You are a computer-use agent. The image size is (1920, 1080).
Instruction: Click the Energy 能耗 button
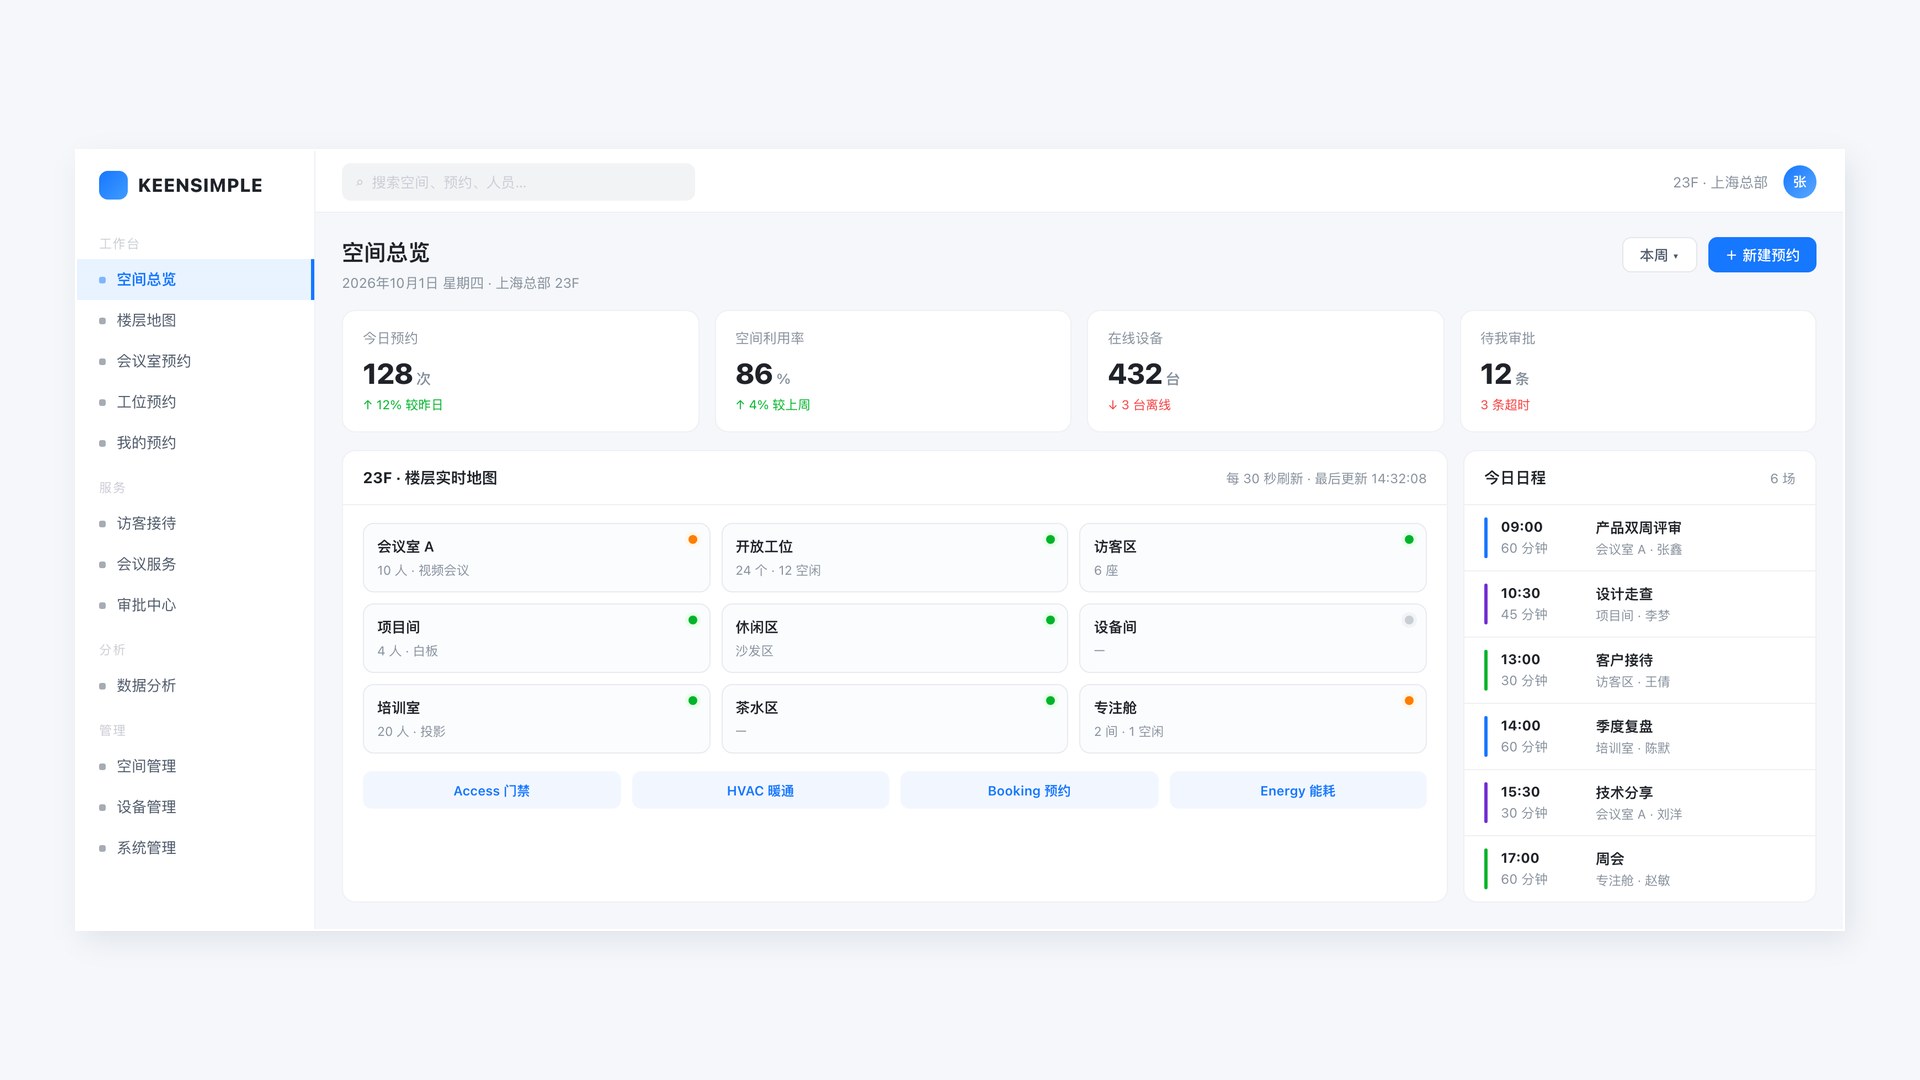tap(1297, 790)
